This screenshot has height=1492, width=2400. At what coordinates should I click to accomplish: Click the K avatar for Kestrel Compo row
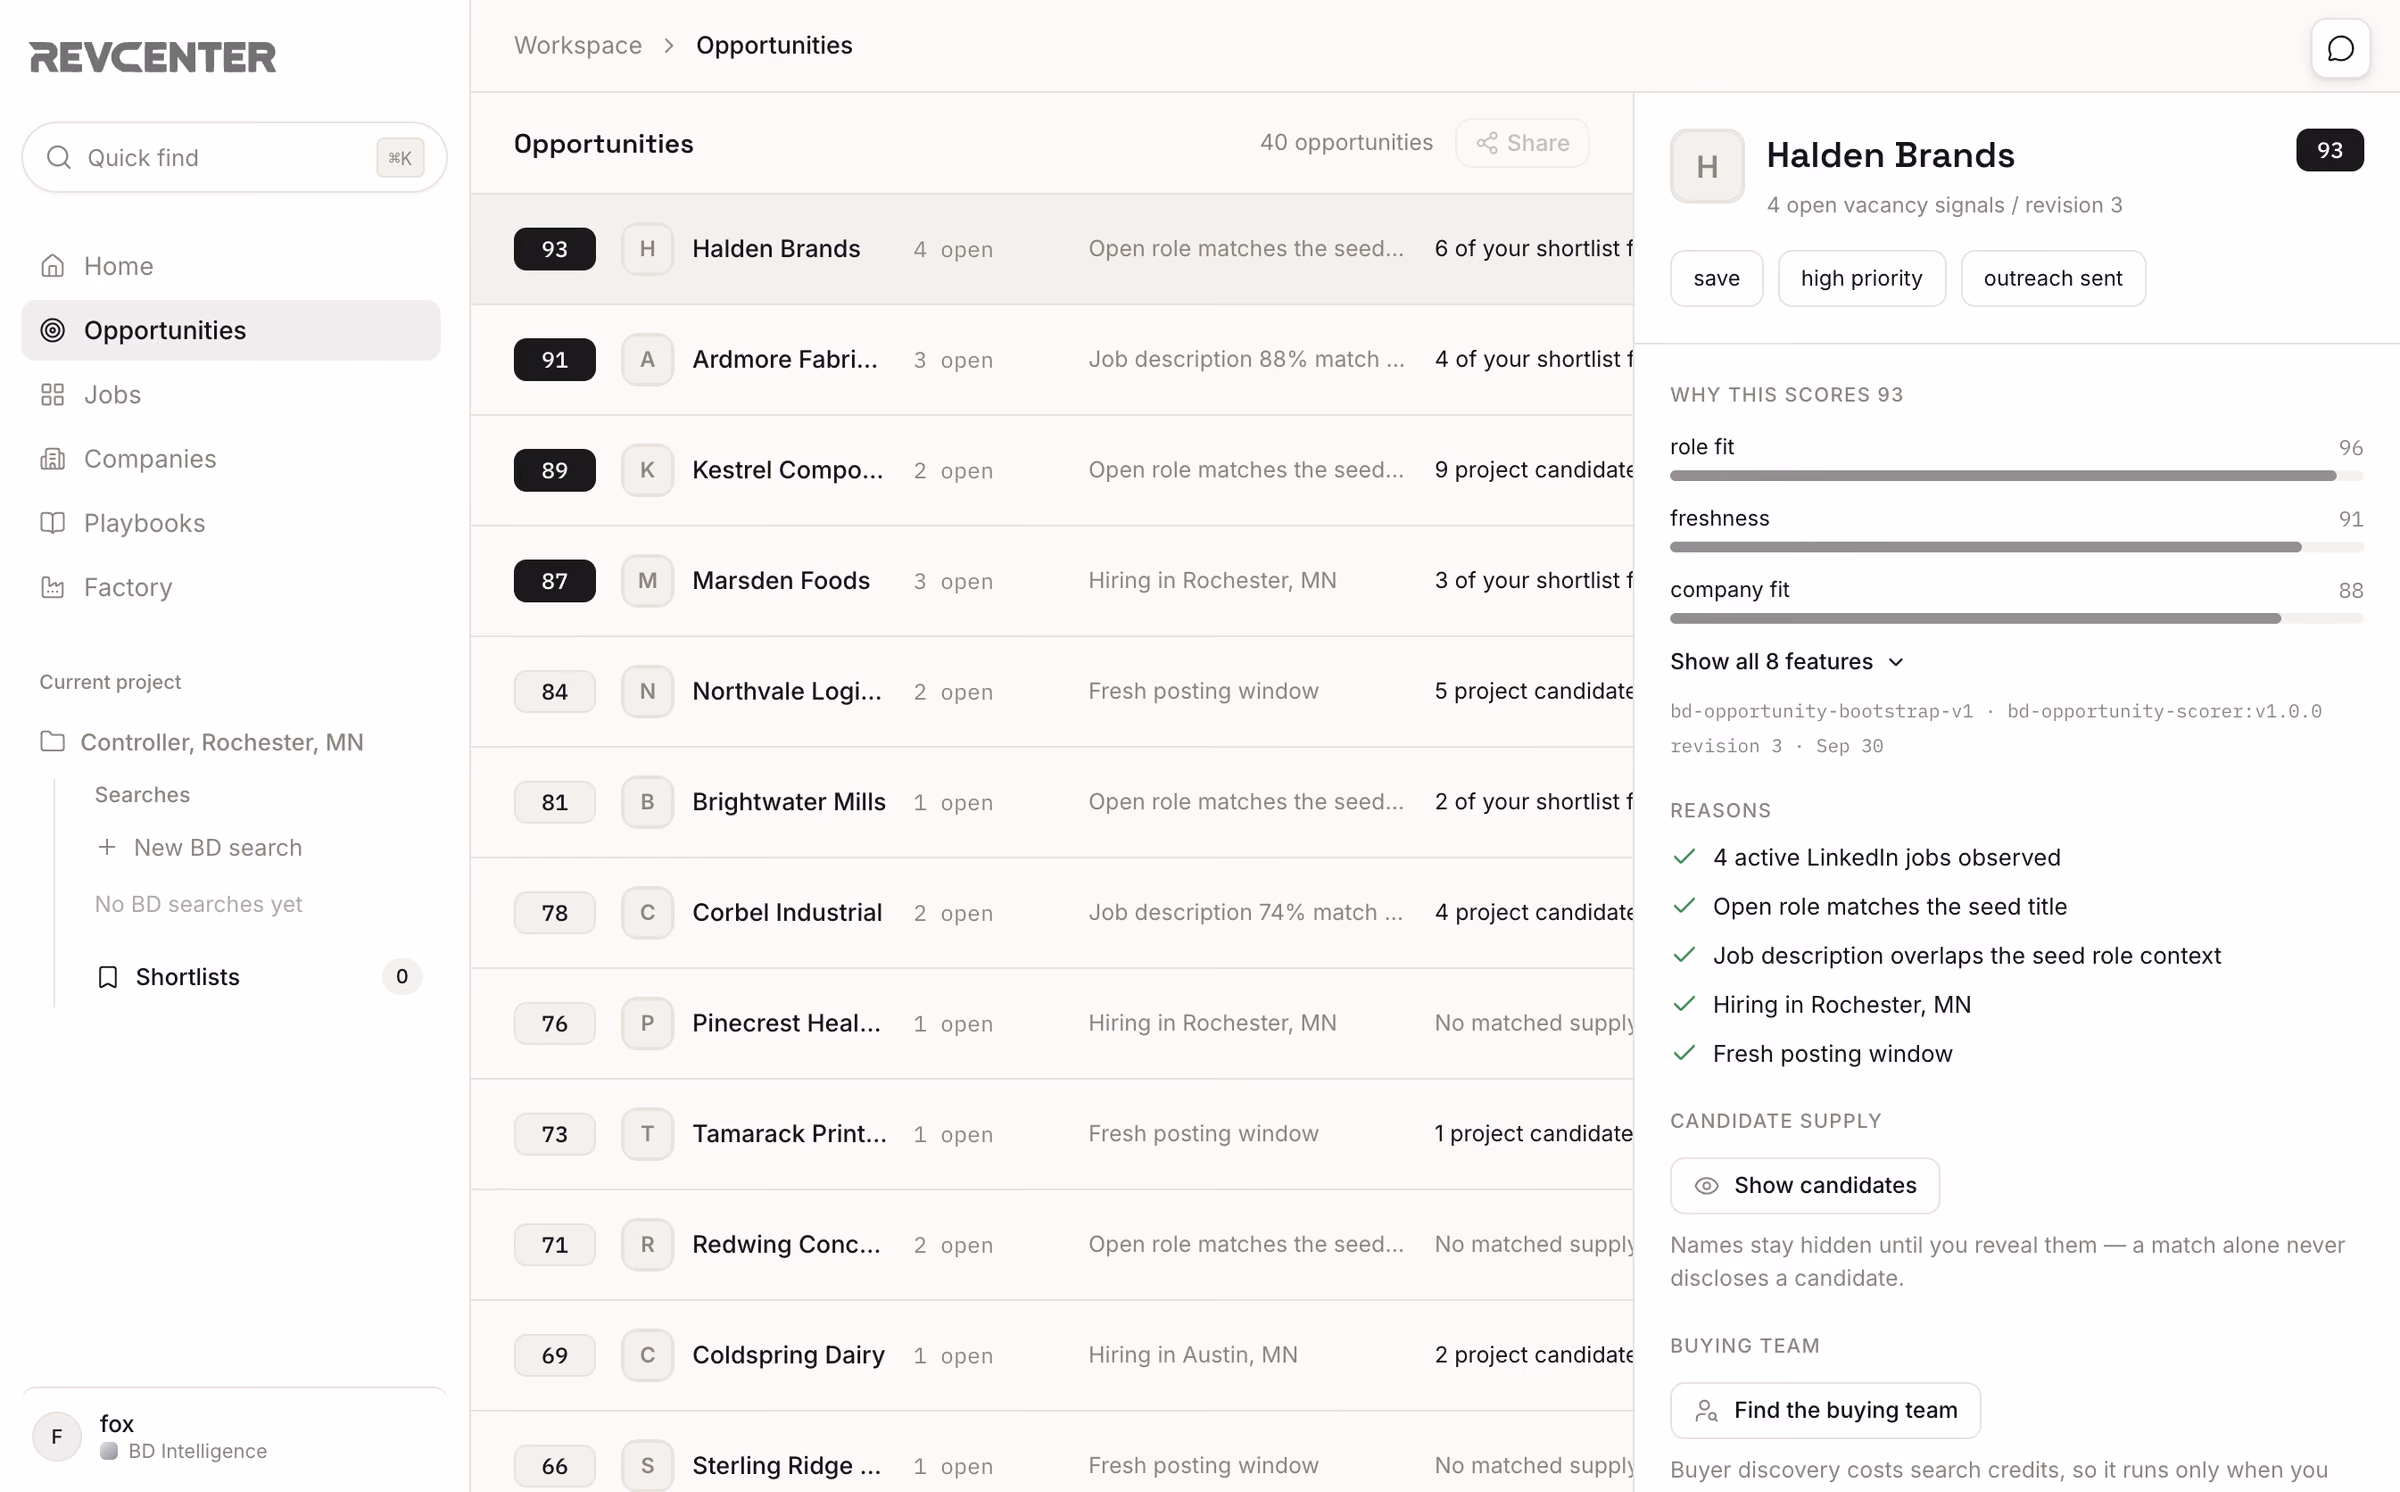point(647,470)
